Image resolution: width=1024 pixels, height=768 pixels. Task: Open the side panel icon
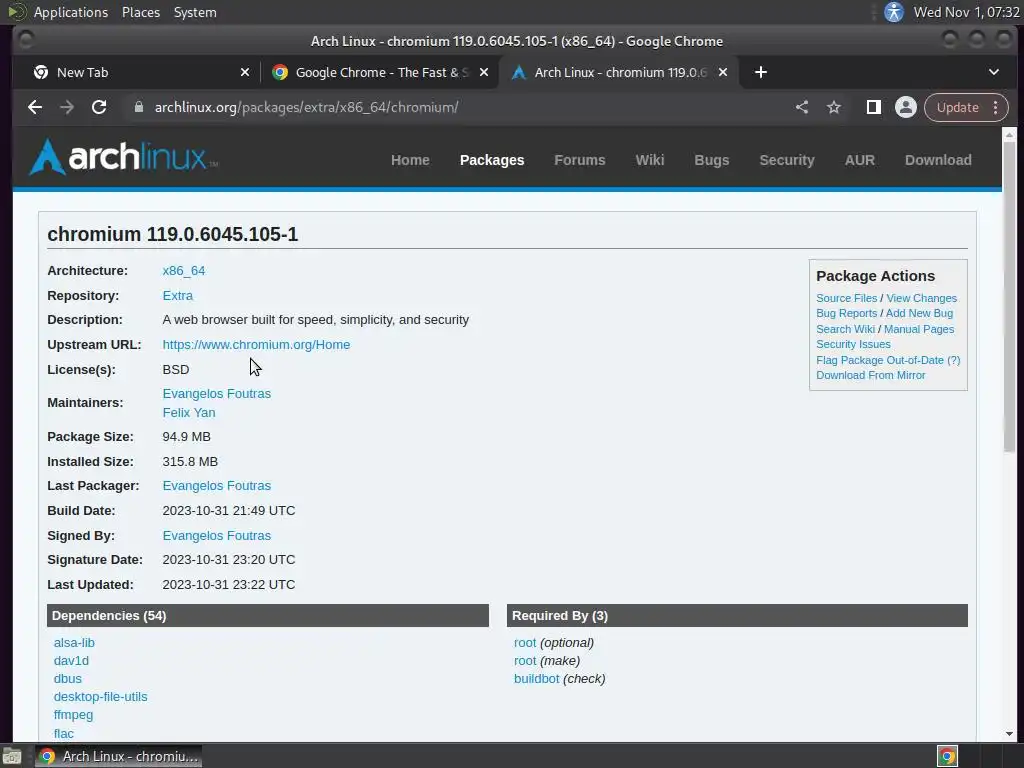(x=873, y=107)
